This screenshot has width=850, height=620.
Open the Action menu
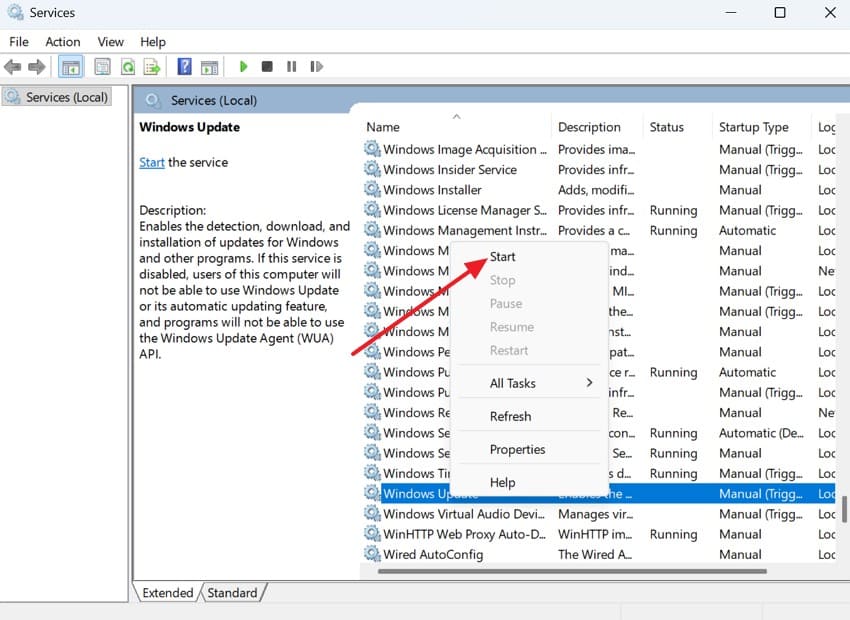[x=63, y=42]
